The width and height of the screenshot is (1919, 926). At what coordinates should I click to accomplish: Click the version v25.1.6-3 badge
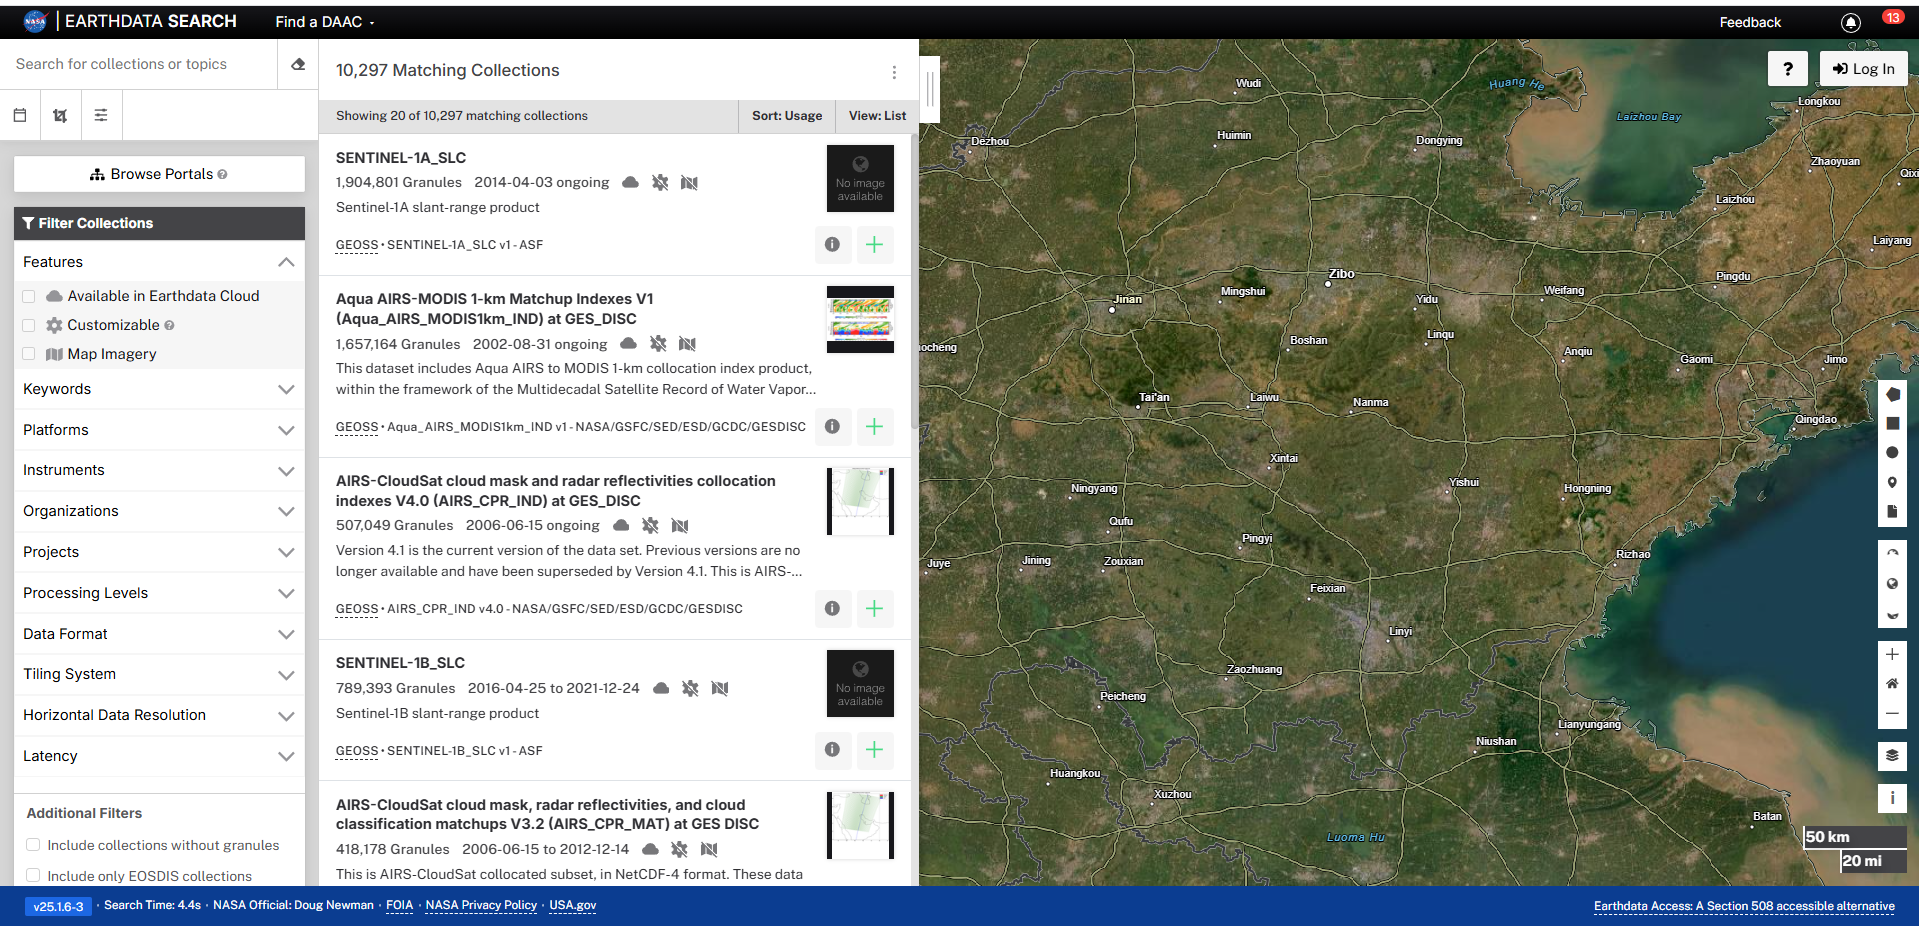(58, 906)
